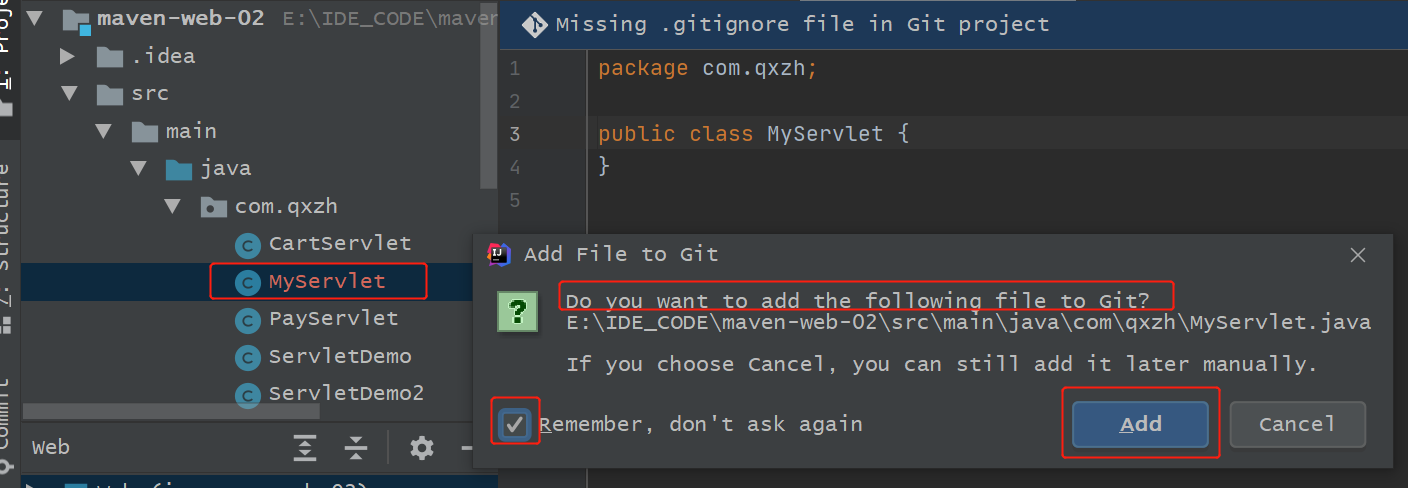Click the java source folder icon
The height and width of the screenshot is (488, 1408).
179,169
